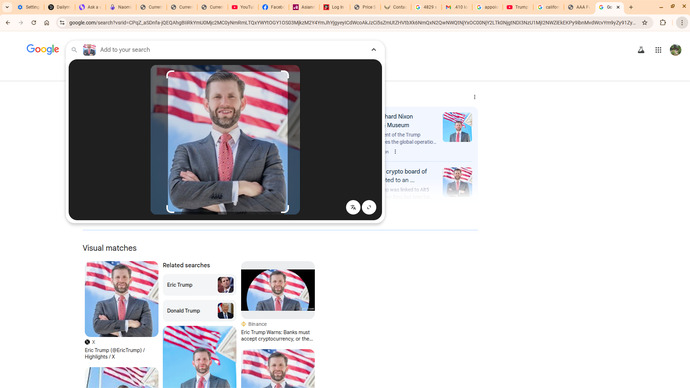Screen dimensions: 690x388
Task: Switch to the appoi Google tab
Action: (487, 7)
